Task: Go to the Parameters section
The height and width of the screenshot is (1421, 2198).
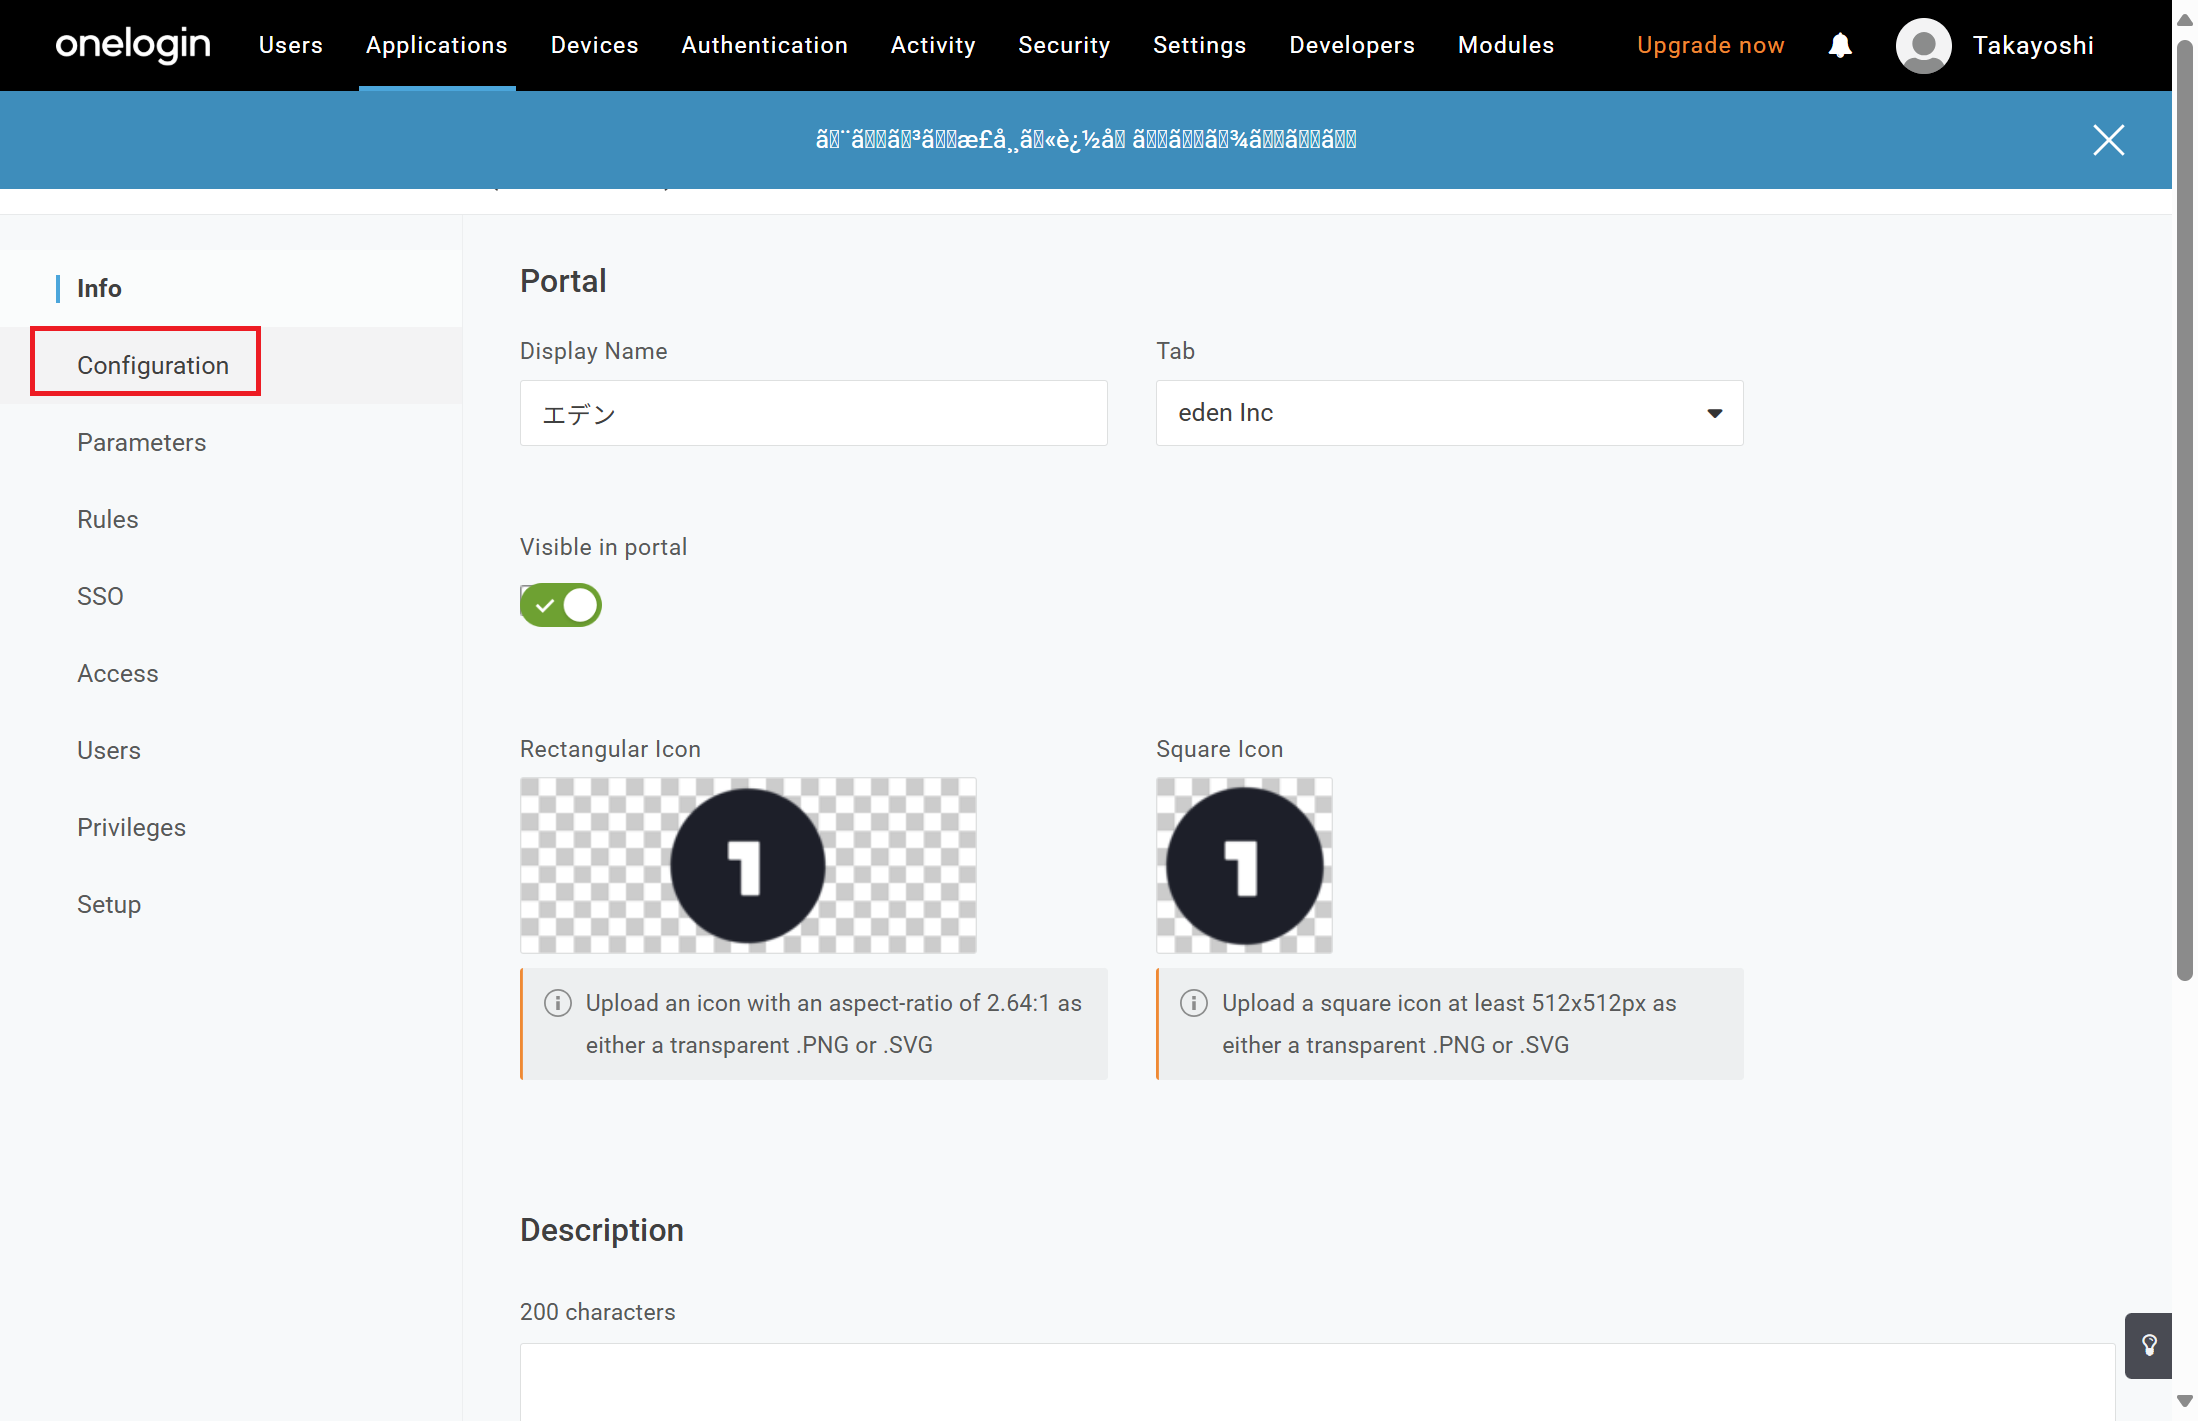Action: (x=141, y=442)
